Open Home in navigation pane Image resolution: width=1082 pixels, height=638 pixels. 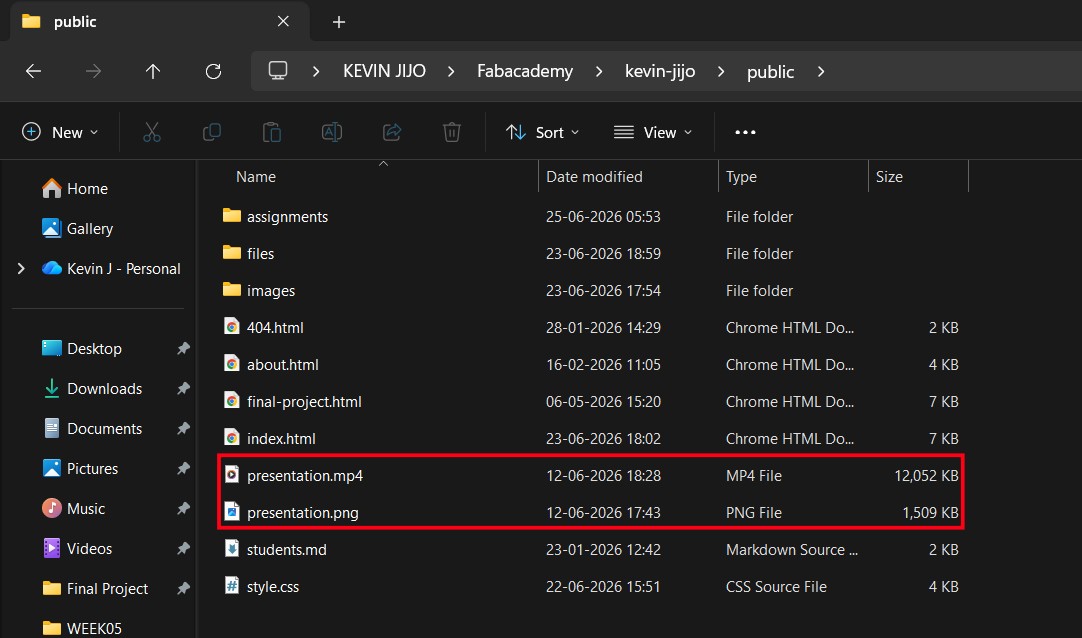point(75,188)
